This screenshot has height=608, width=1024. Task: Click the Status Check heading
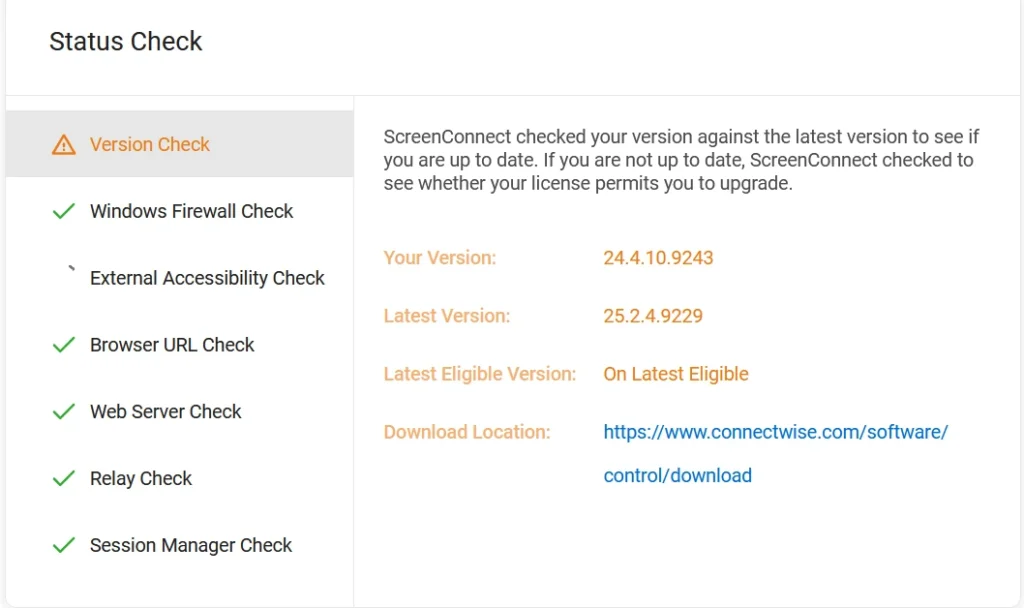pos(126,42)
